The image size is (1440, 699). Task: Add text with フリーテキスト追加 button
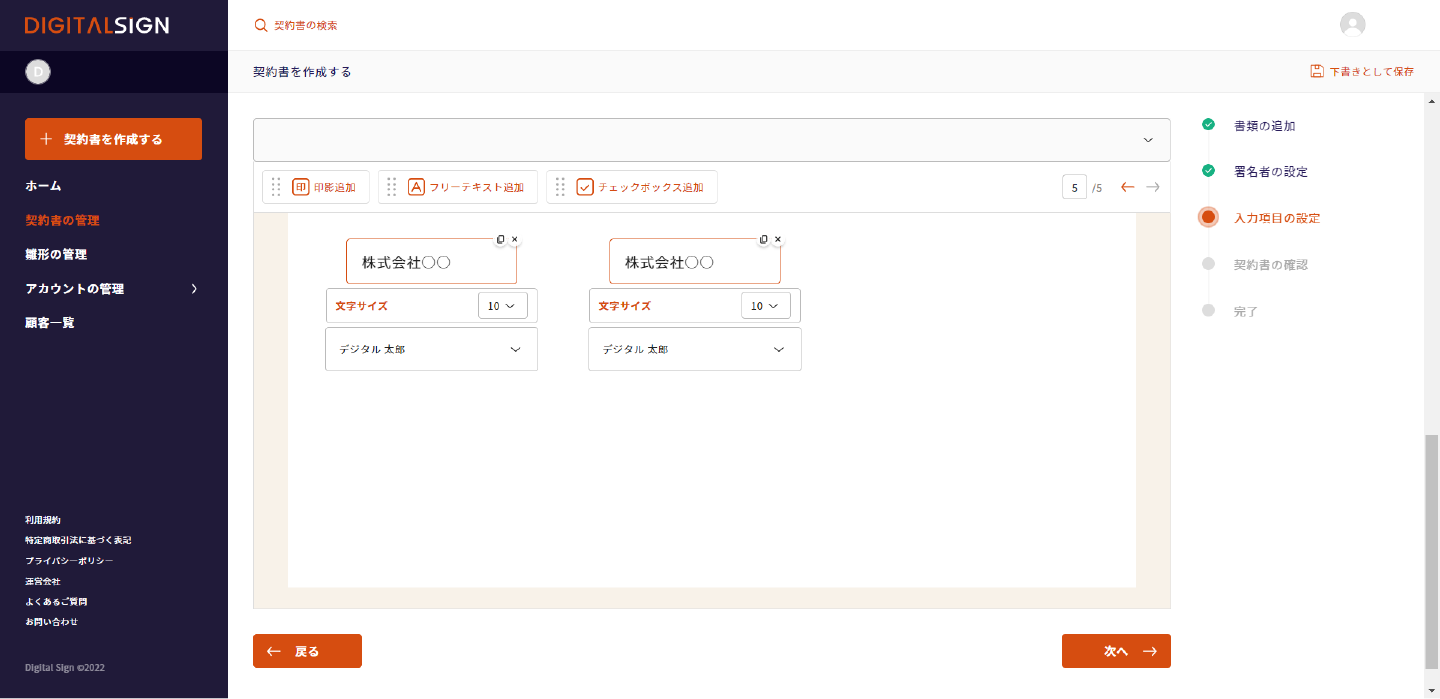click(x=458, y=187)
